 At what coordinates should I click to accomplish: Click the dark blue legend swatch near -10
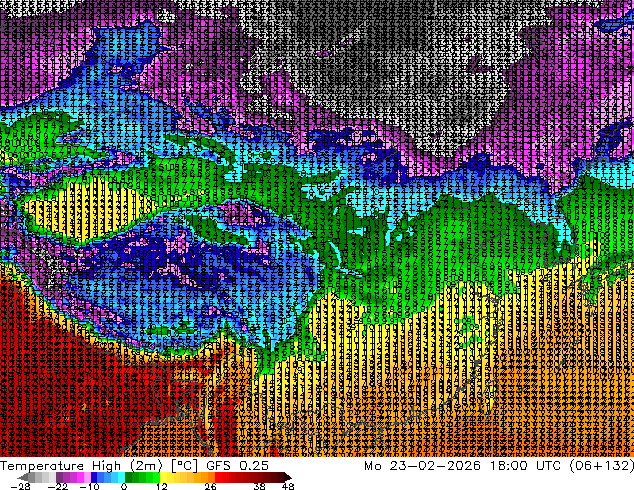point(94,477)
